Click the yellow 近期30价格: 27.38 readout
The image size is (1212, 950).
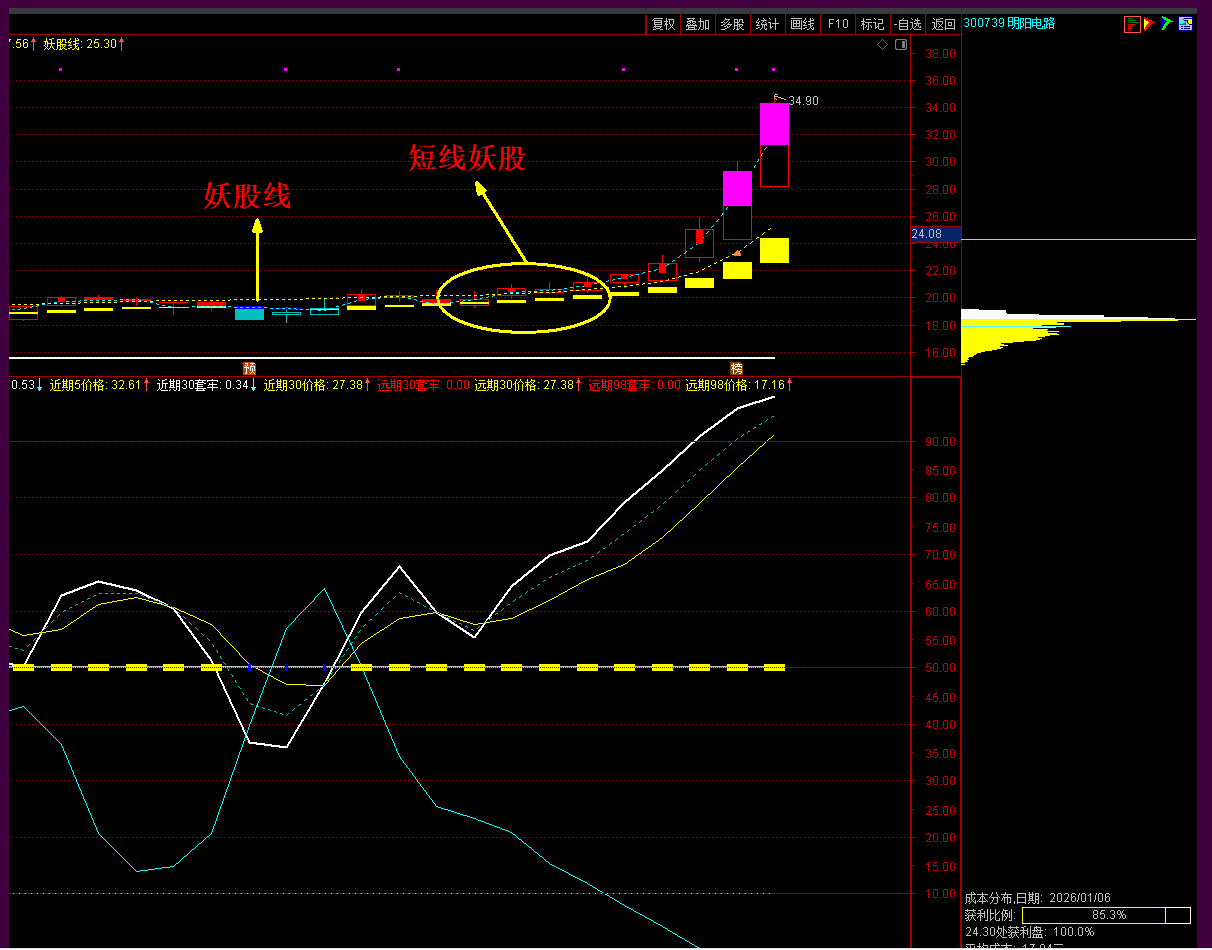coord(314,384)
